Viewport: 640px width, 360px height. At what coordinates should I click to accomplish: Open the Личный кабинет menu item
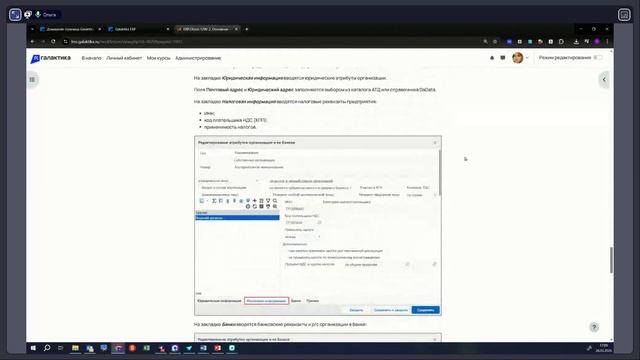[124, 58]
